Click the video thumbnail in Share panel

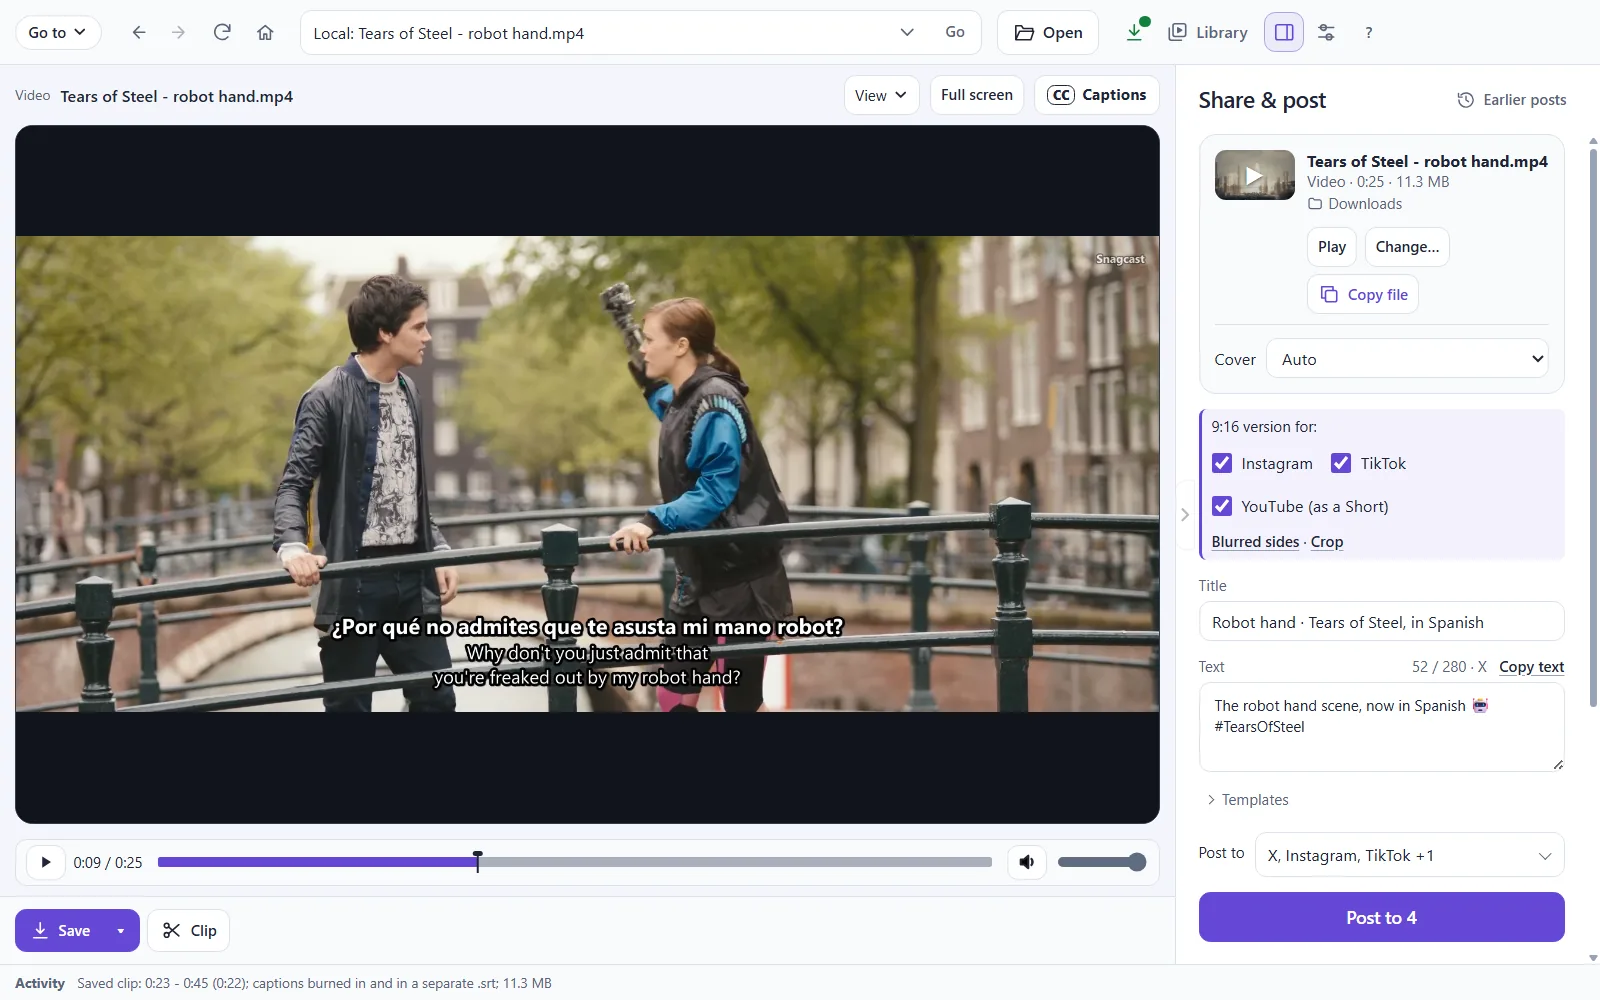tap(1254, 175)
